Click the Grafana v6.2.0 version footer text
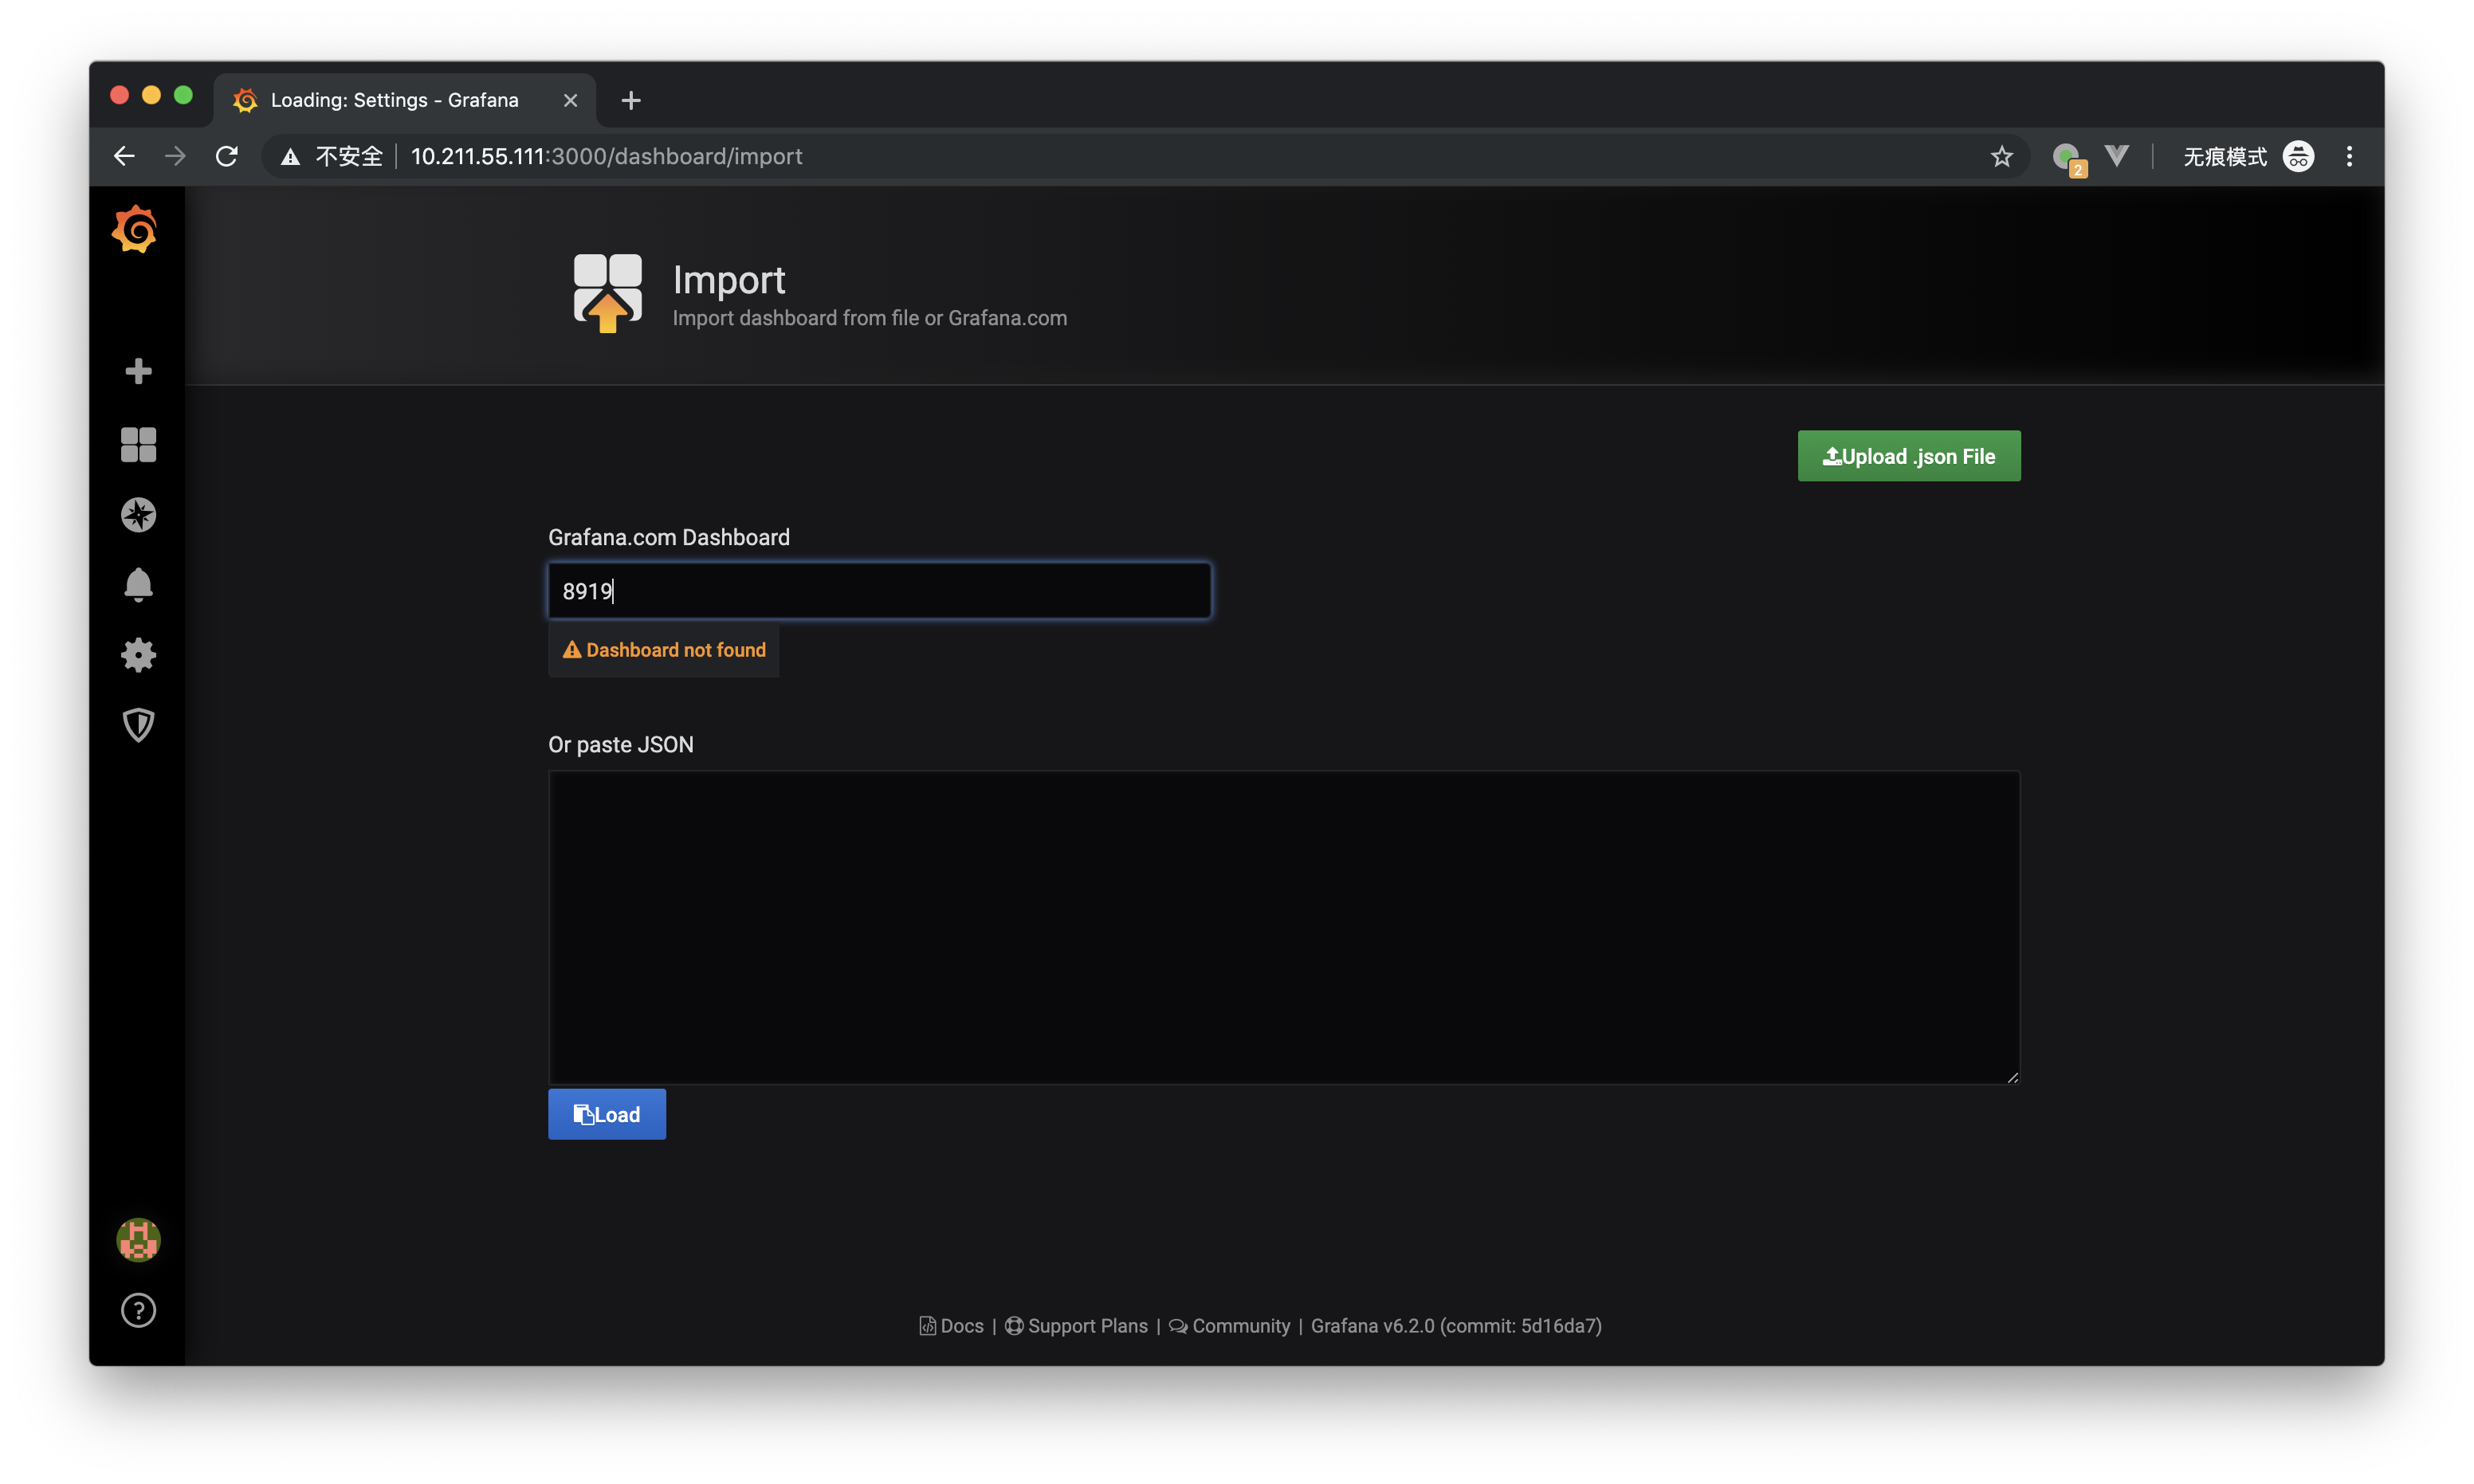 coord(1456,1326)
